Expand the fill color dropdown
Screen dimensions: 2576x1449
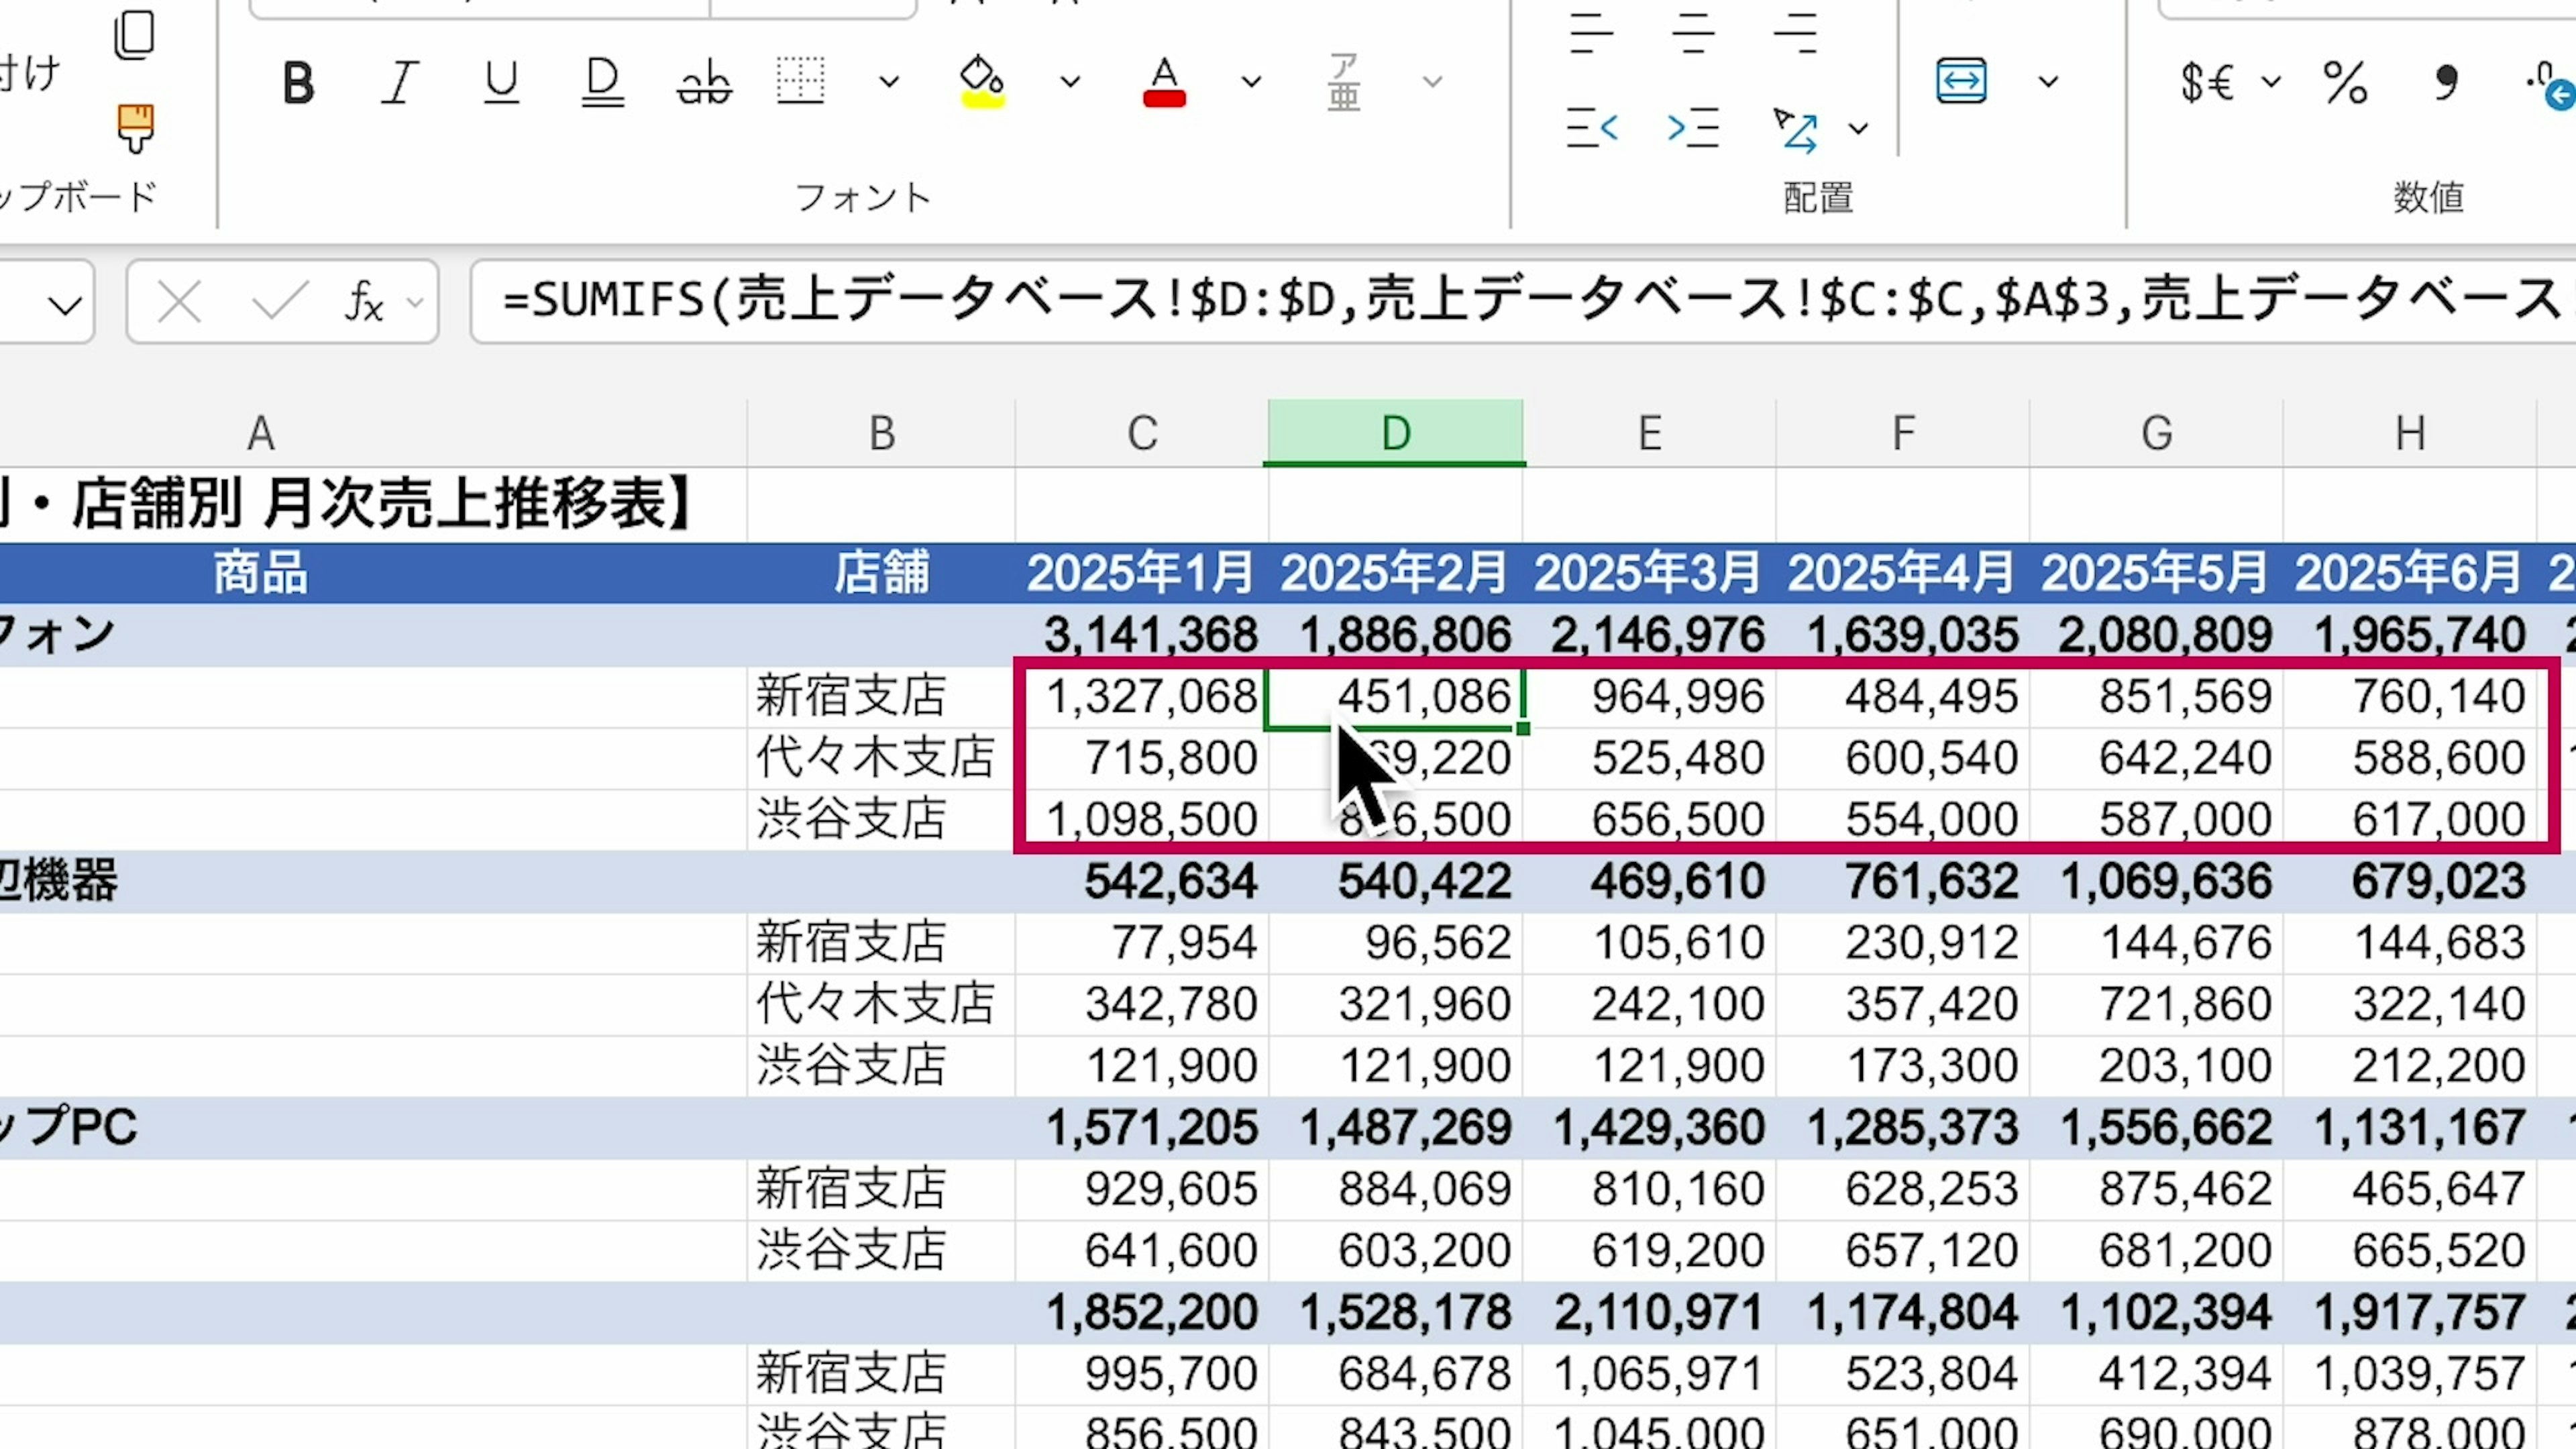[x=1070, y=82]
